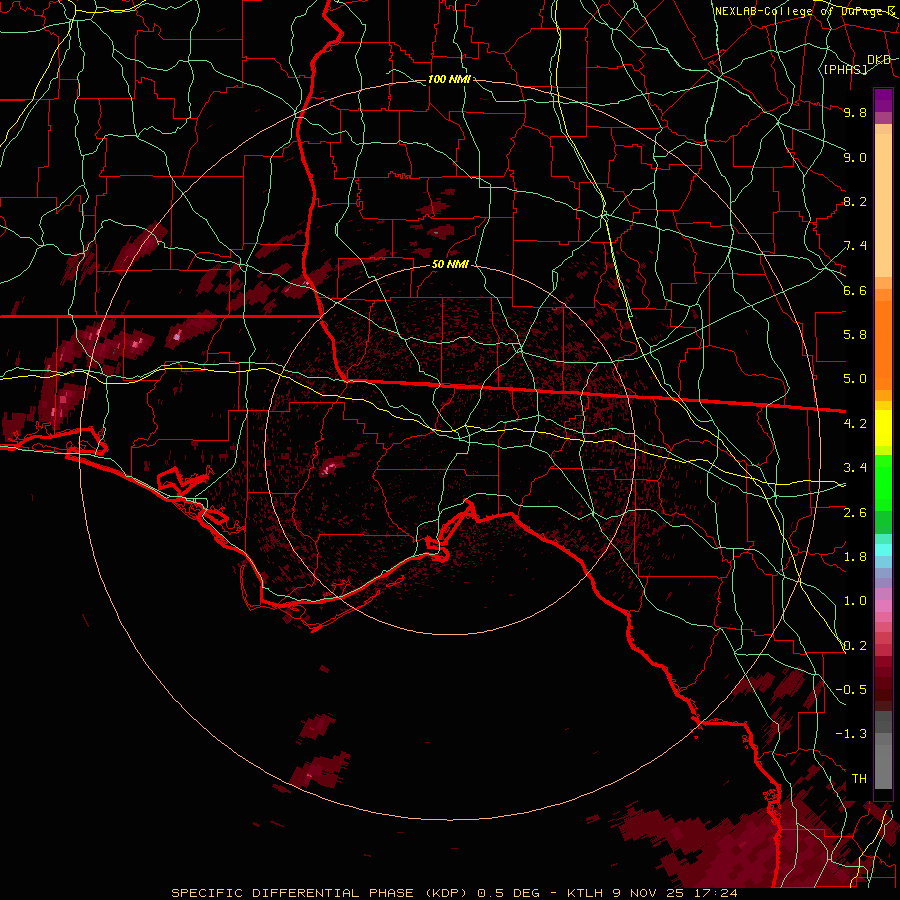Pick the bright green swatch on the color bar

click(883, 482)
